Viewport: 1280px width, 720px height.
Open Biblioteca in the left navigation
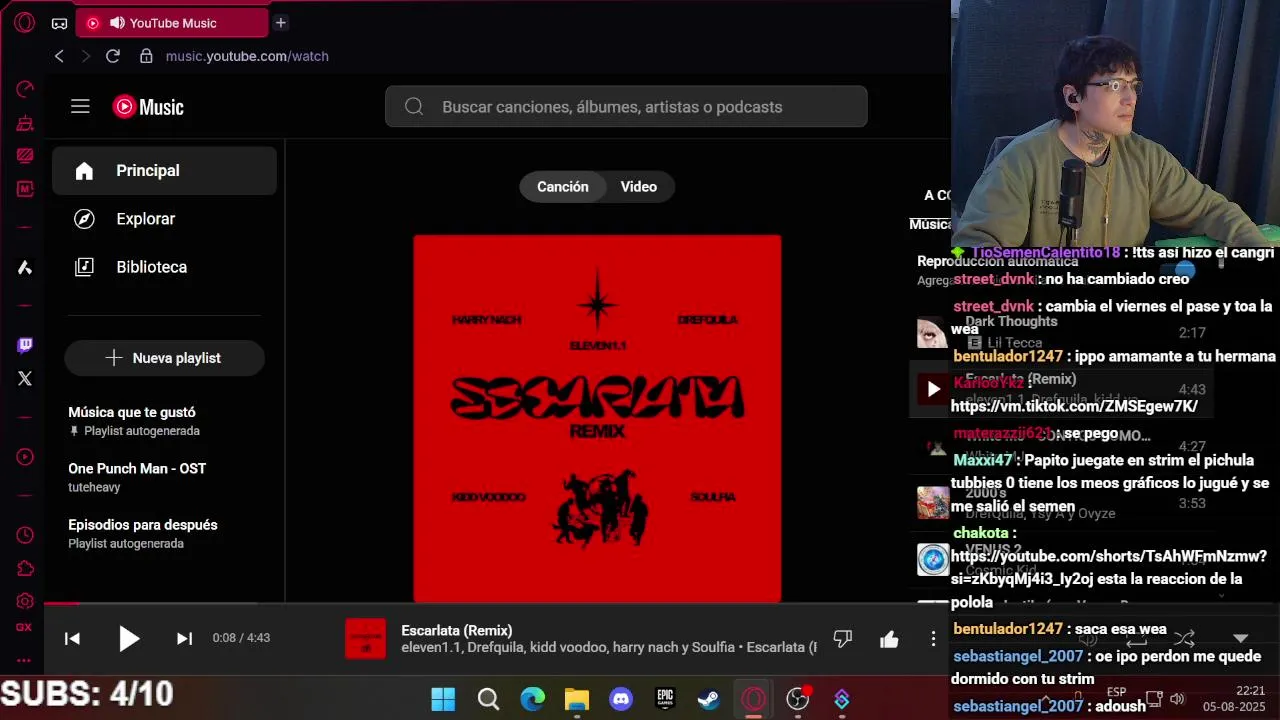point(165,267)
